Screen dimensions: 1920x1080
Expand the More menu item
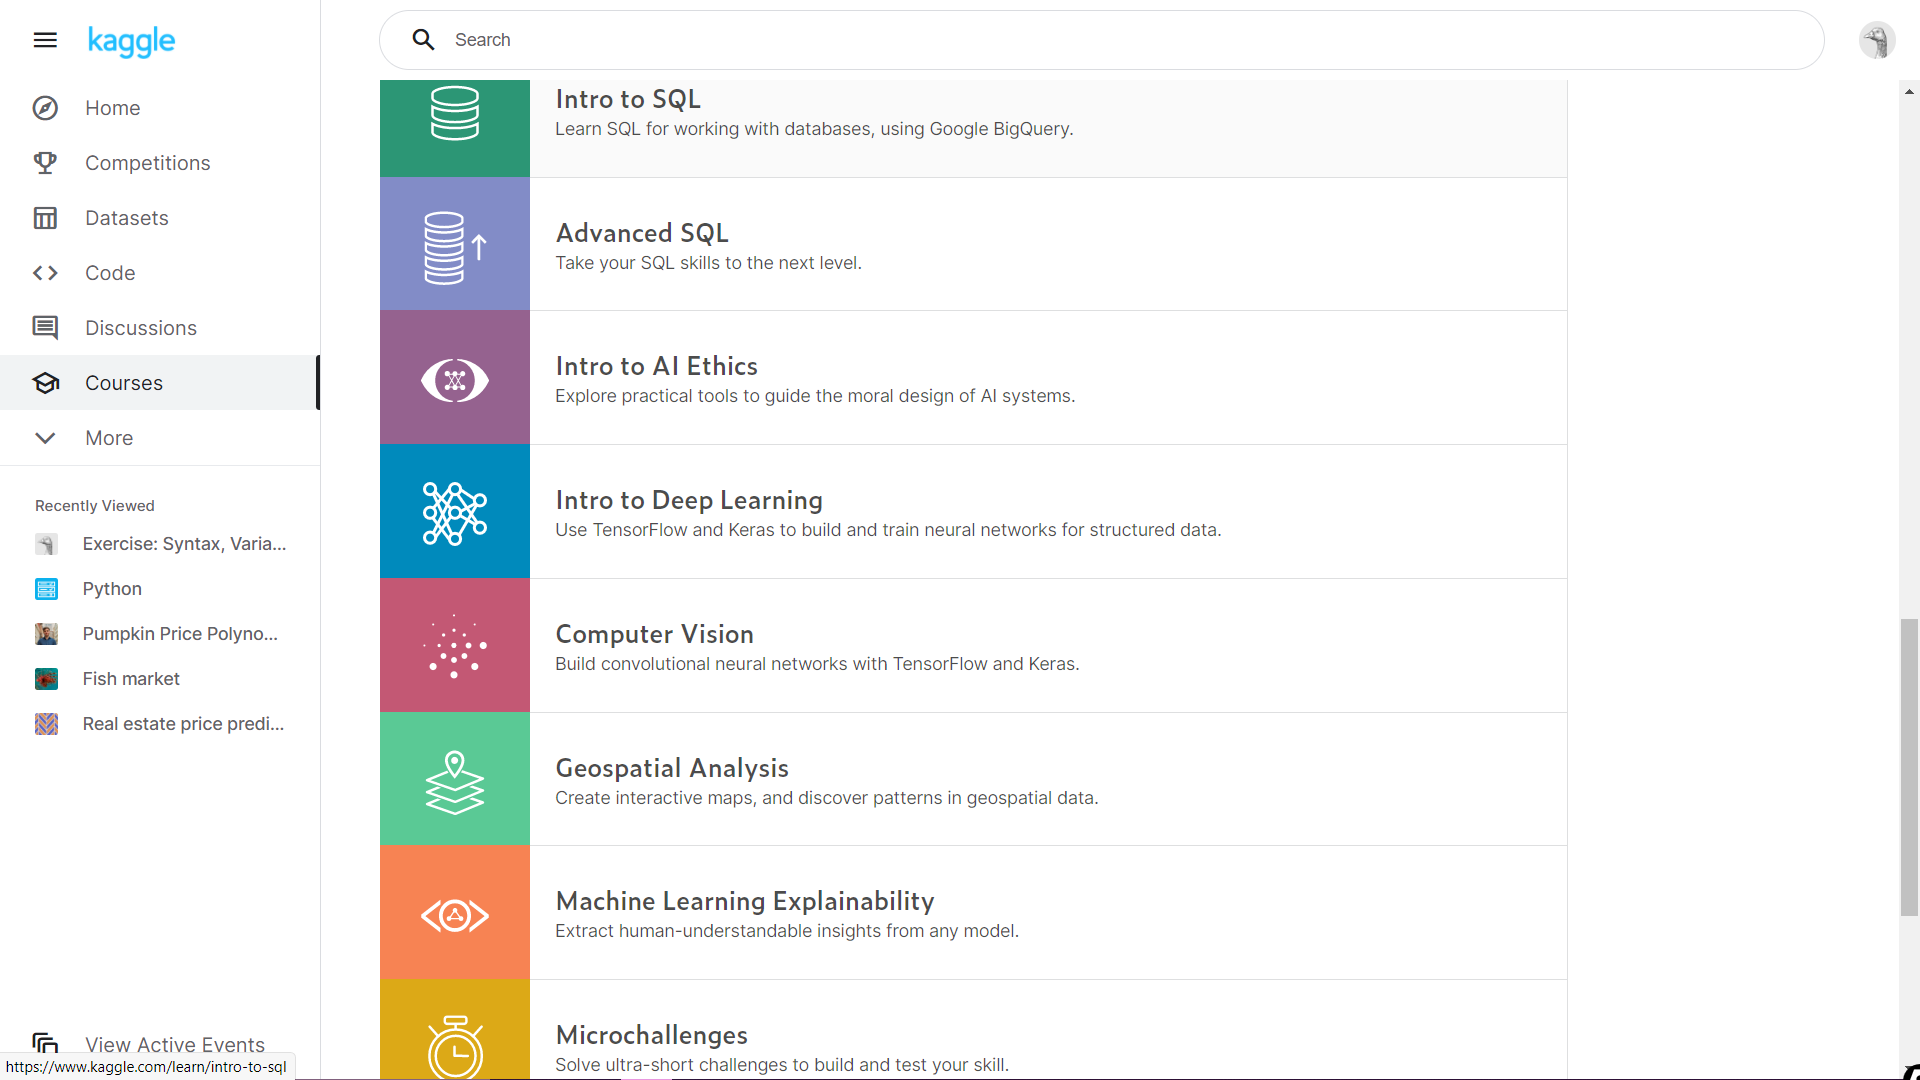click(x=160, y=438)
